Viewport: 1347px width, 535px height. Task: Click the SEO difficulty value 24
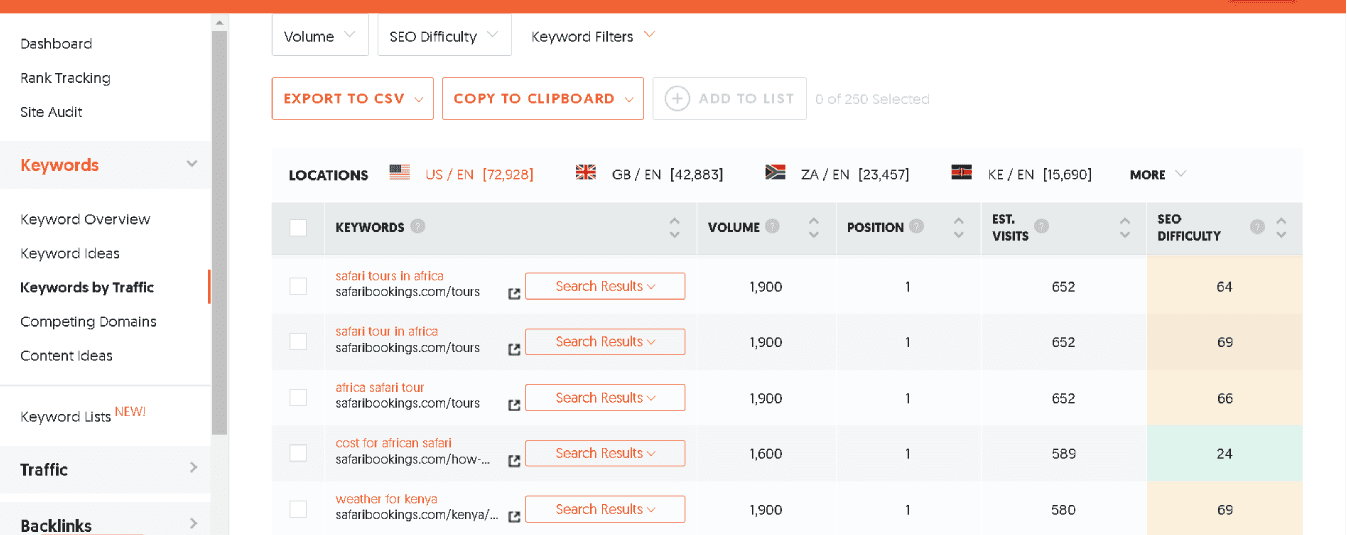click(1224, 453)
